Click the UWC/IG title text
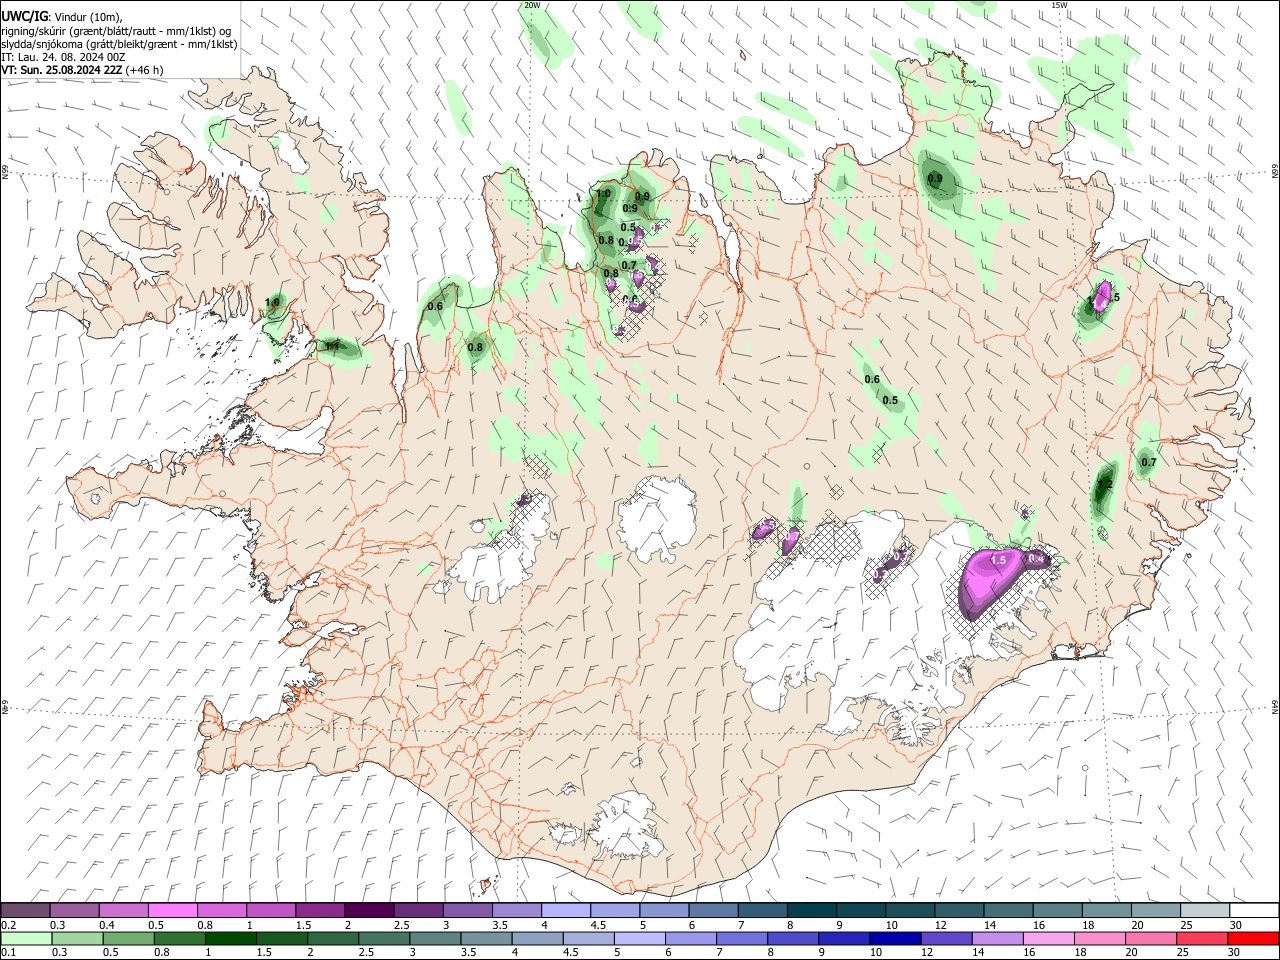1280x960 pixels. click(24, 15)
